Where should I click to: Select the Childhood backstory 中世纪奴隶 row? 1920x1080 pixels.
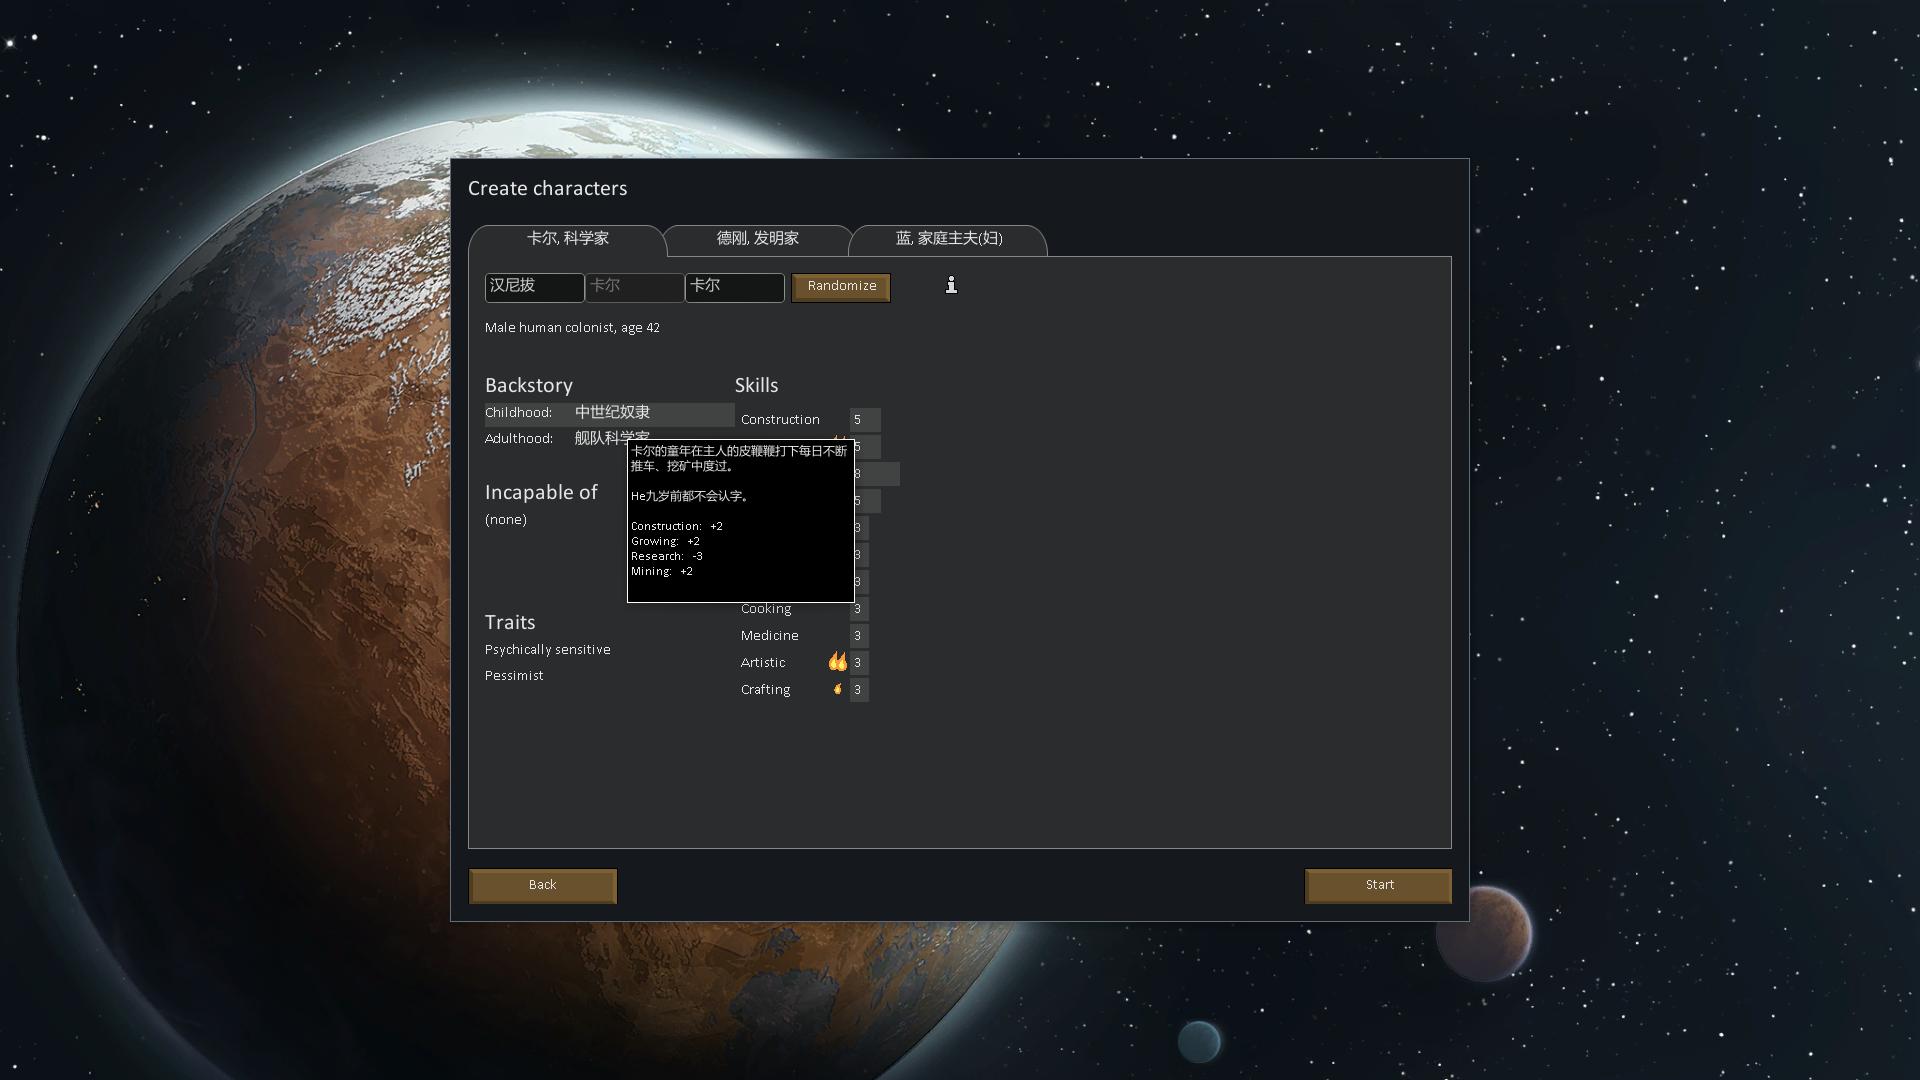[609, 414]
